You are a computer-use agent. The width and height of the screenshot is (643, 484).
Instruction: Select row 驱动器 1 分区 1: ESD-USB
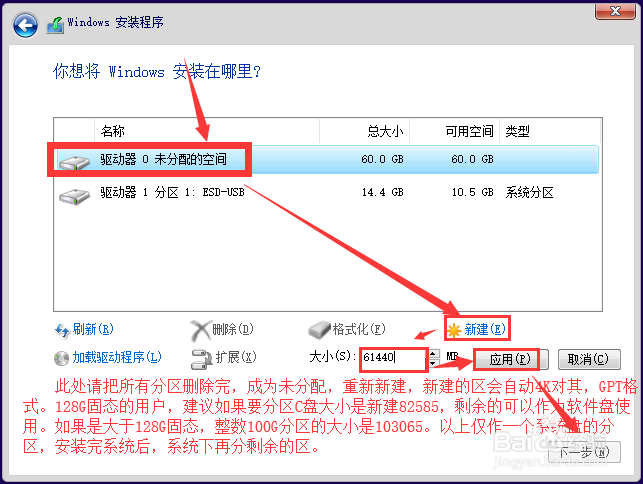click(x=327, y=192)
